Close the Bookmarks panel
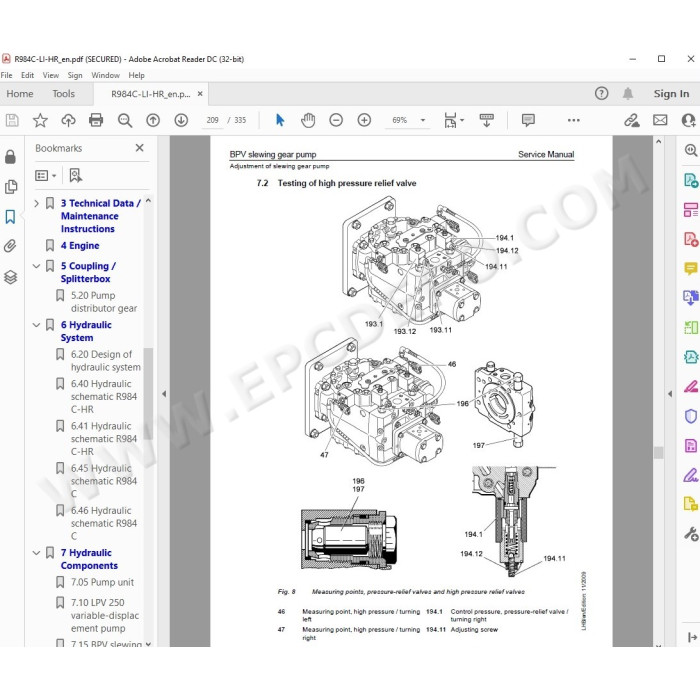Screen dimensions: 700x700 click(140, 148)
